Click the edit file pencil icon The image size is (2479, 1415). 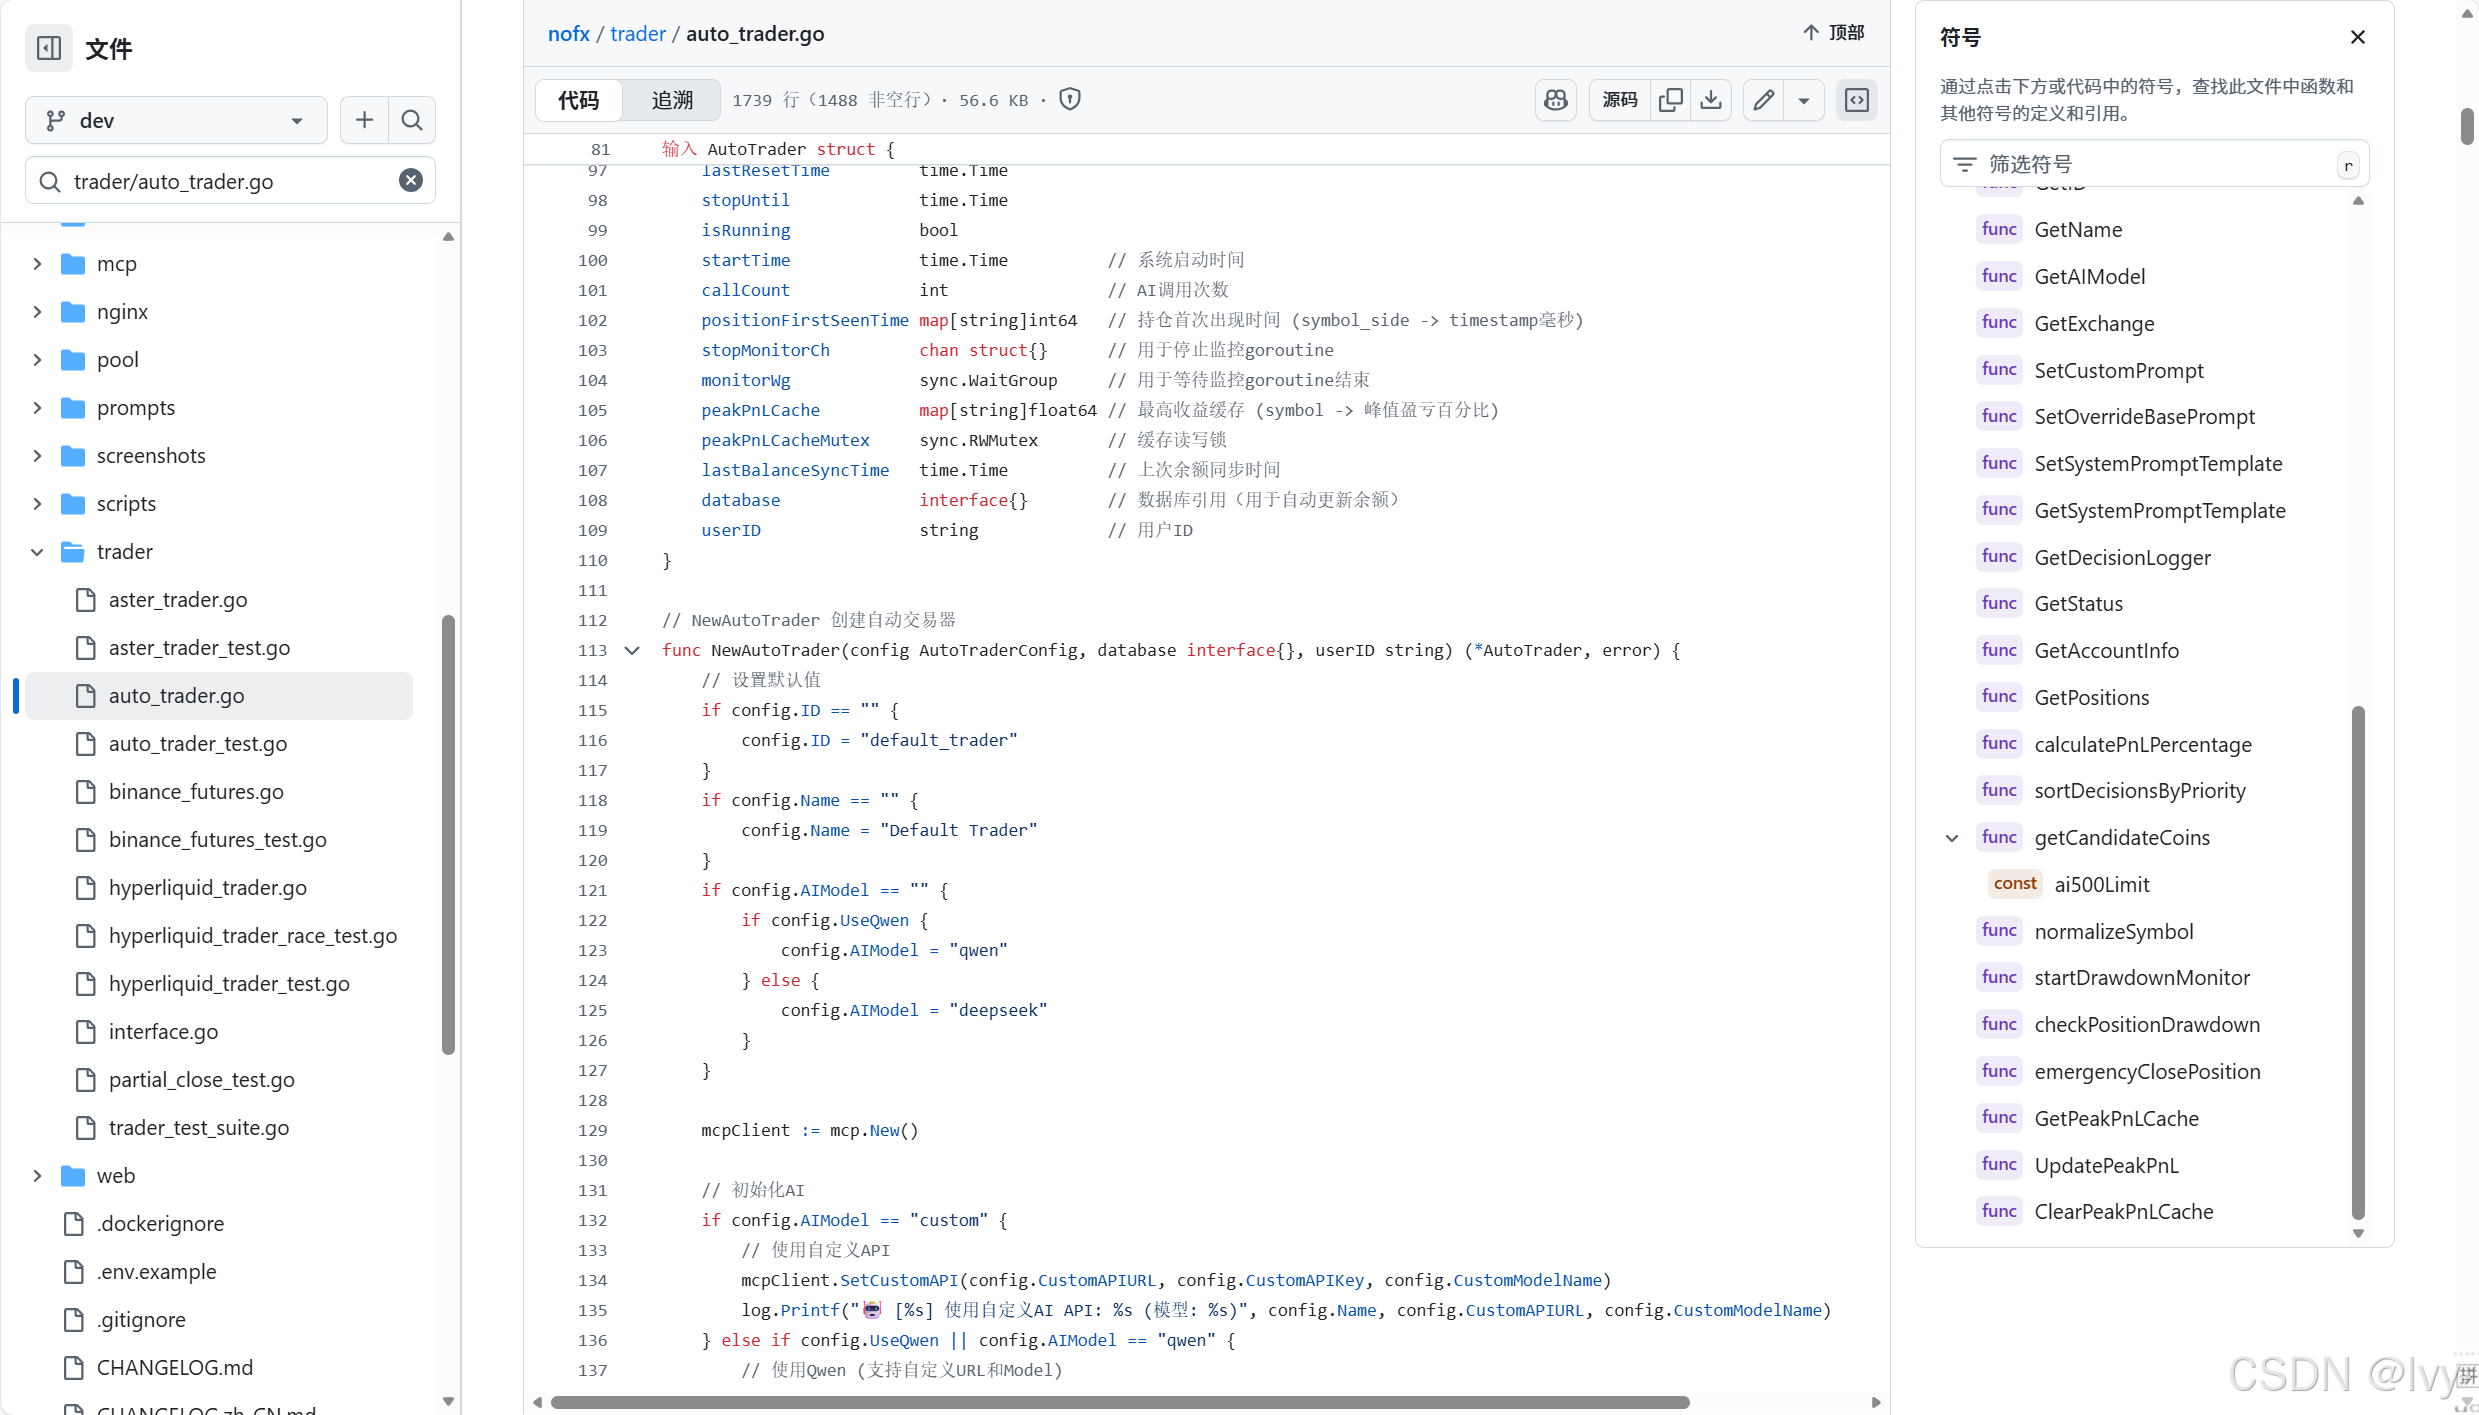pyautogui.click(x=1764, y=100)
